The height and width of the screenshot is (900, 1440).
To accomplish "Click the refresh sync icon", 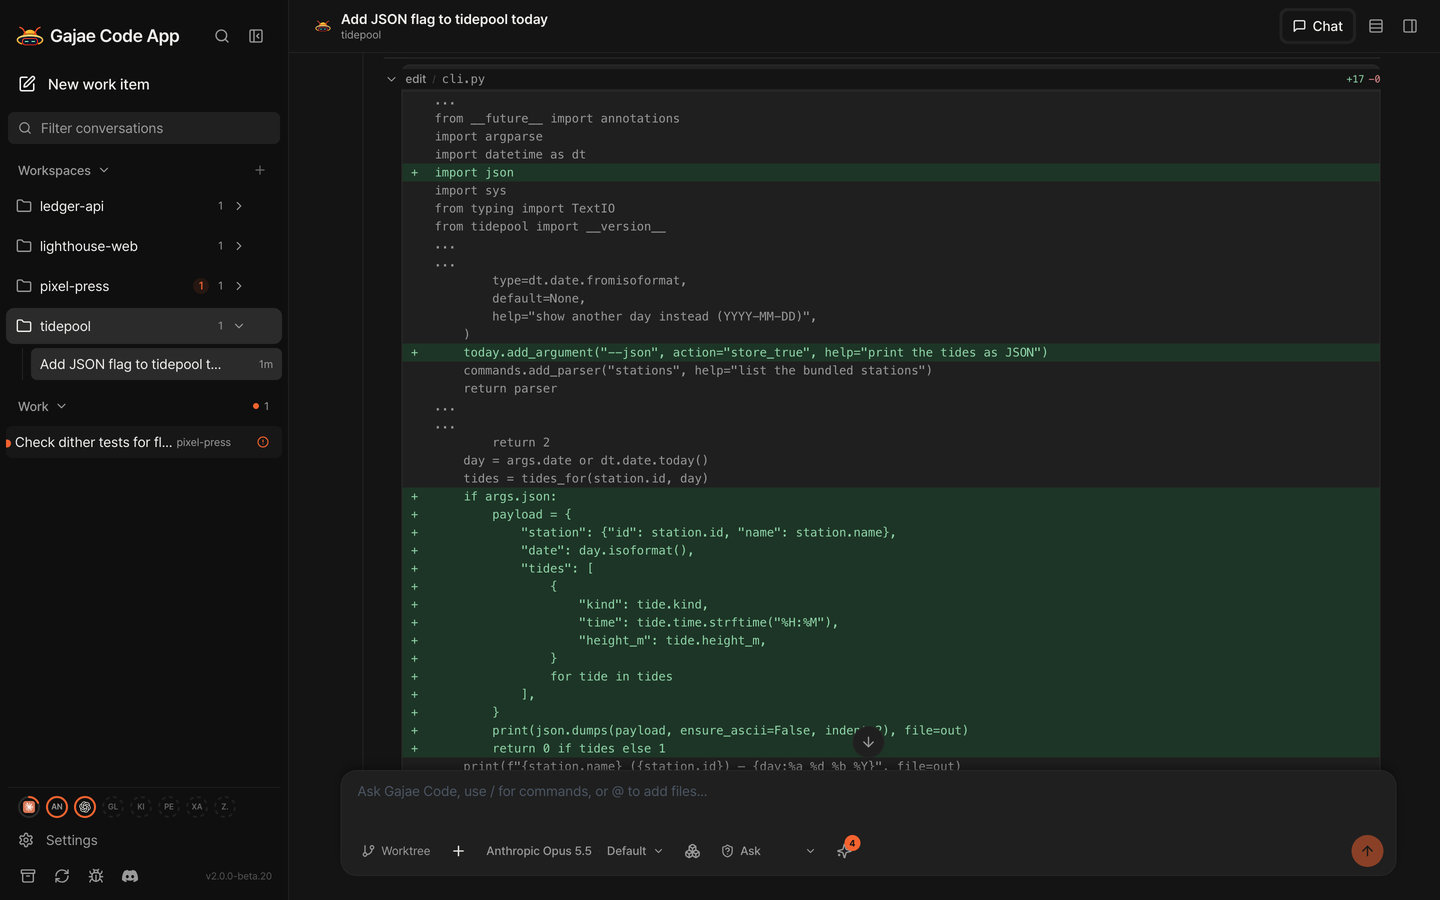I will (62, 876).
